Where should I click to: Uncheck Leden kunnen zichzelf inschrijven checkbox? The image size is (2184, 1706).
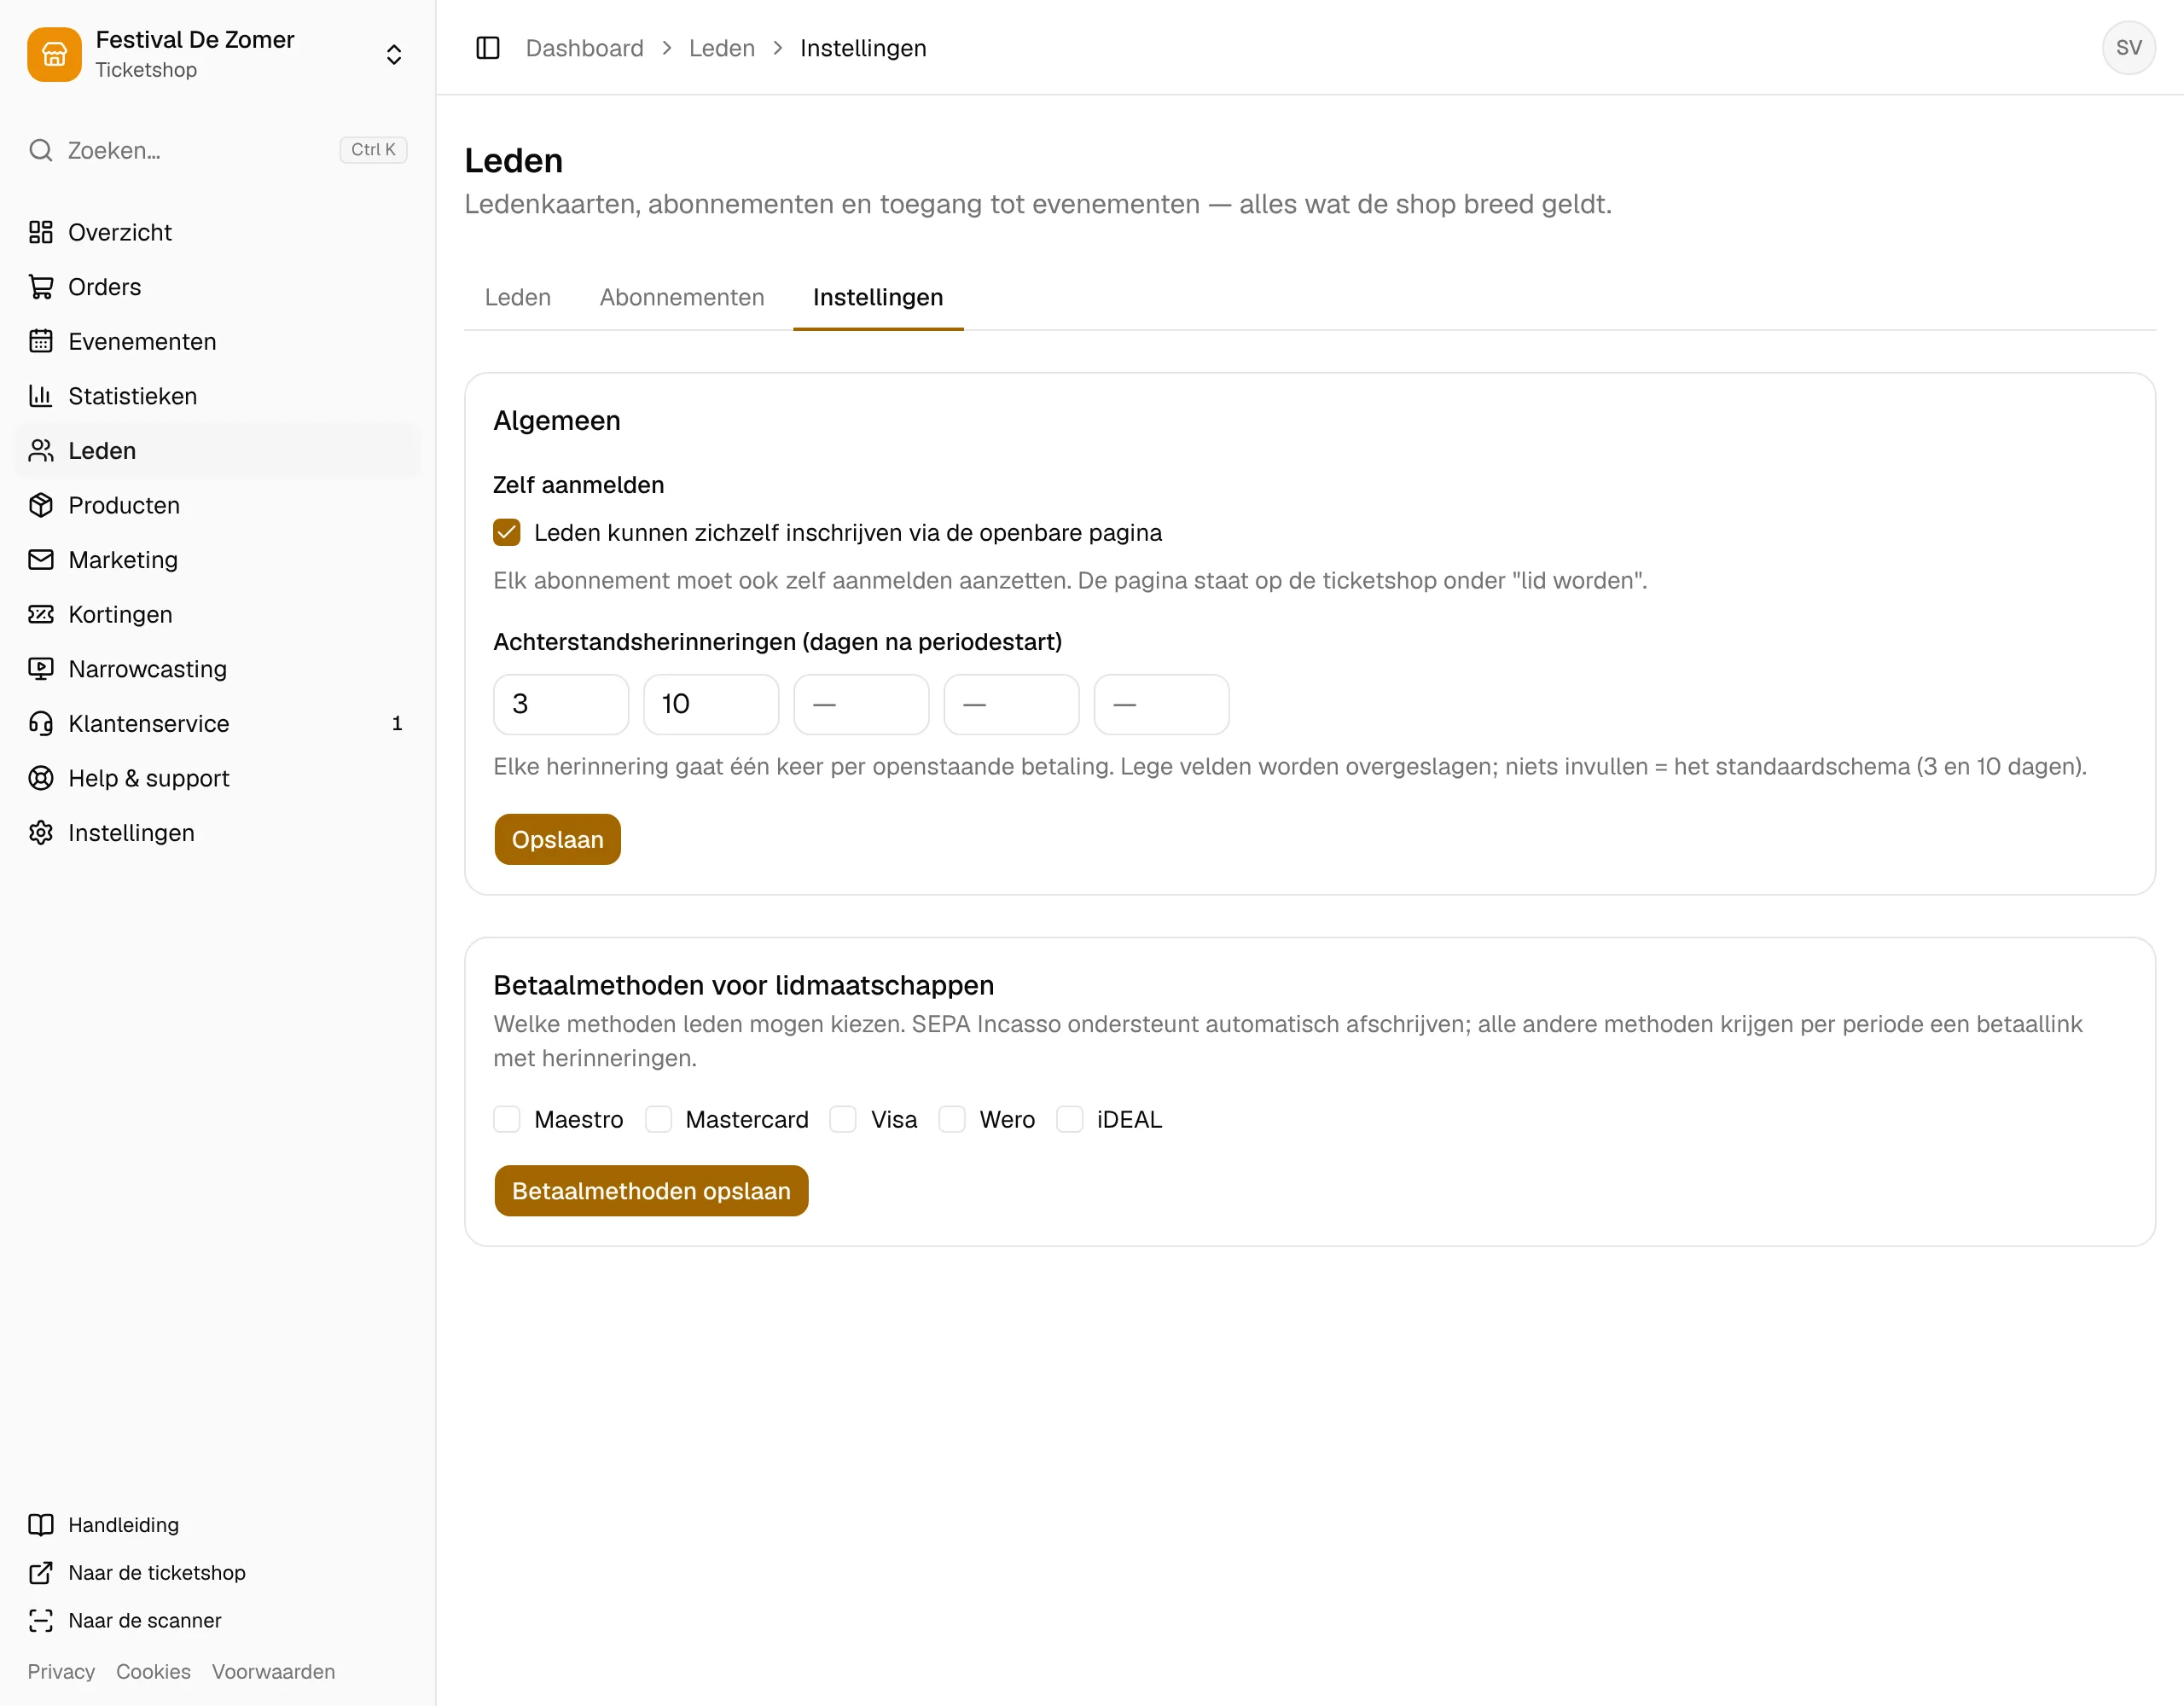coord(507,532)
